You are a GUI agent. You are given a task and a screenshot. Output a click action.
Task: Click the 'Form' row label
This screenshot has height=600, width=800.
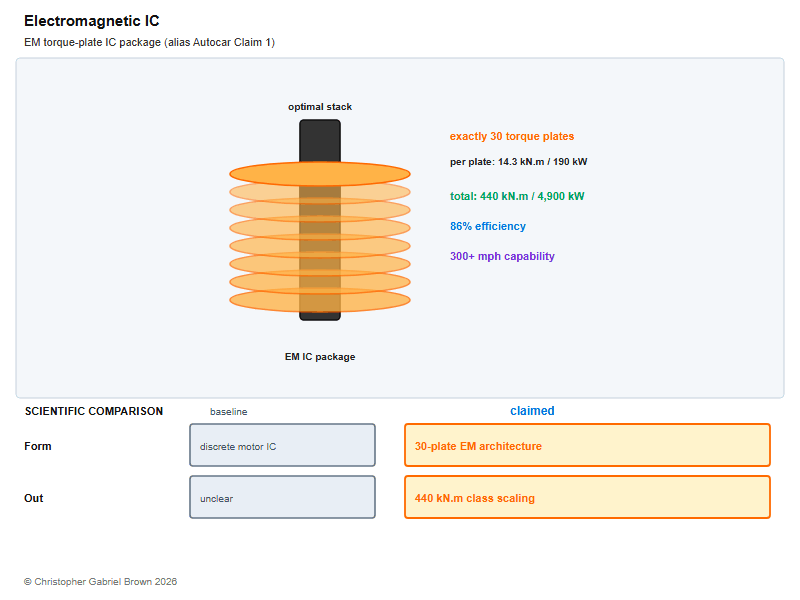click(x=38, y=446)
